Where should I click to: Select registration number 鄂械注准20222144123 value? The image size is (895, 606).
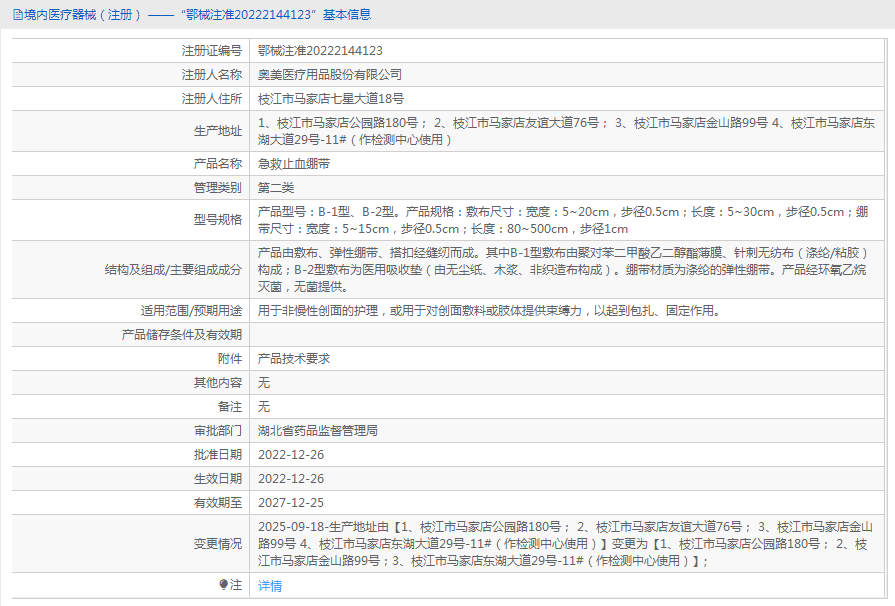[x=320, y=51]
